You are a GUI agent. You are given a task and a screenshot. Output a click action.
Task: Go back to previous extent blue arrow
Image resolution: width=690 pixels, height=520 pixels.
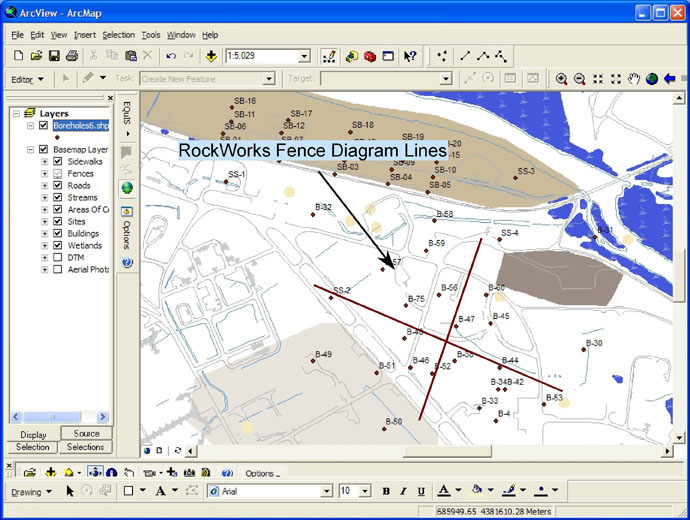tap(670, 79)
